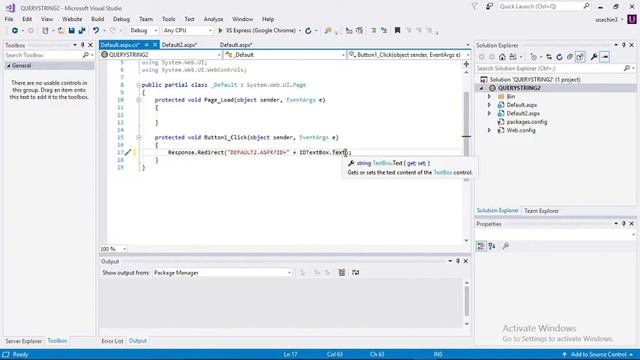640x360 pixels.
Task: Toggle Preview Selected Items in Solution Explorer
Action: click(605, 57)
